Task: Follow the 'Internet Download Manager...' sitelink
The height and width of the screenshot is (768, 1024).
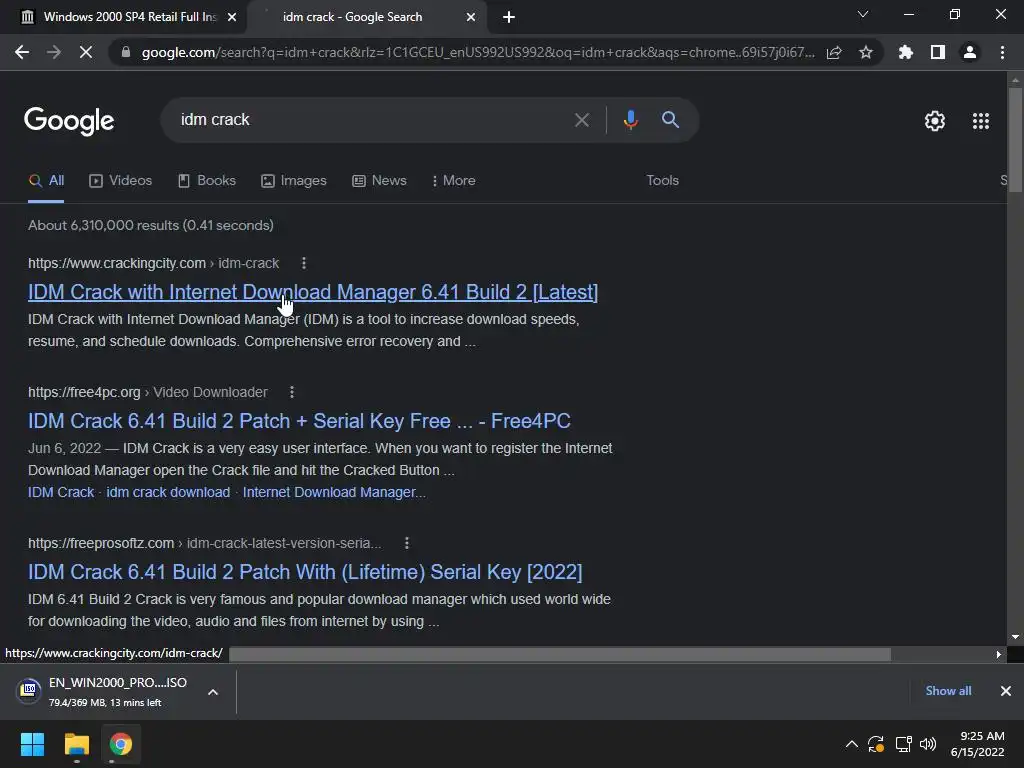Action: [334, 492]
